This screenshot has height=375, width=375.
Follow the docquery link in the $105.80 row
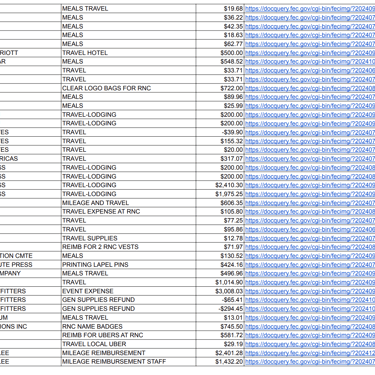pos(310,212)
